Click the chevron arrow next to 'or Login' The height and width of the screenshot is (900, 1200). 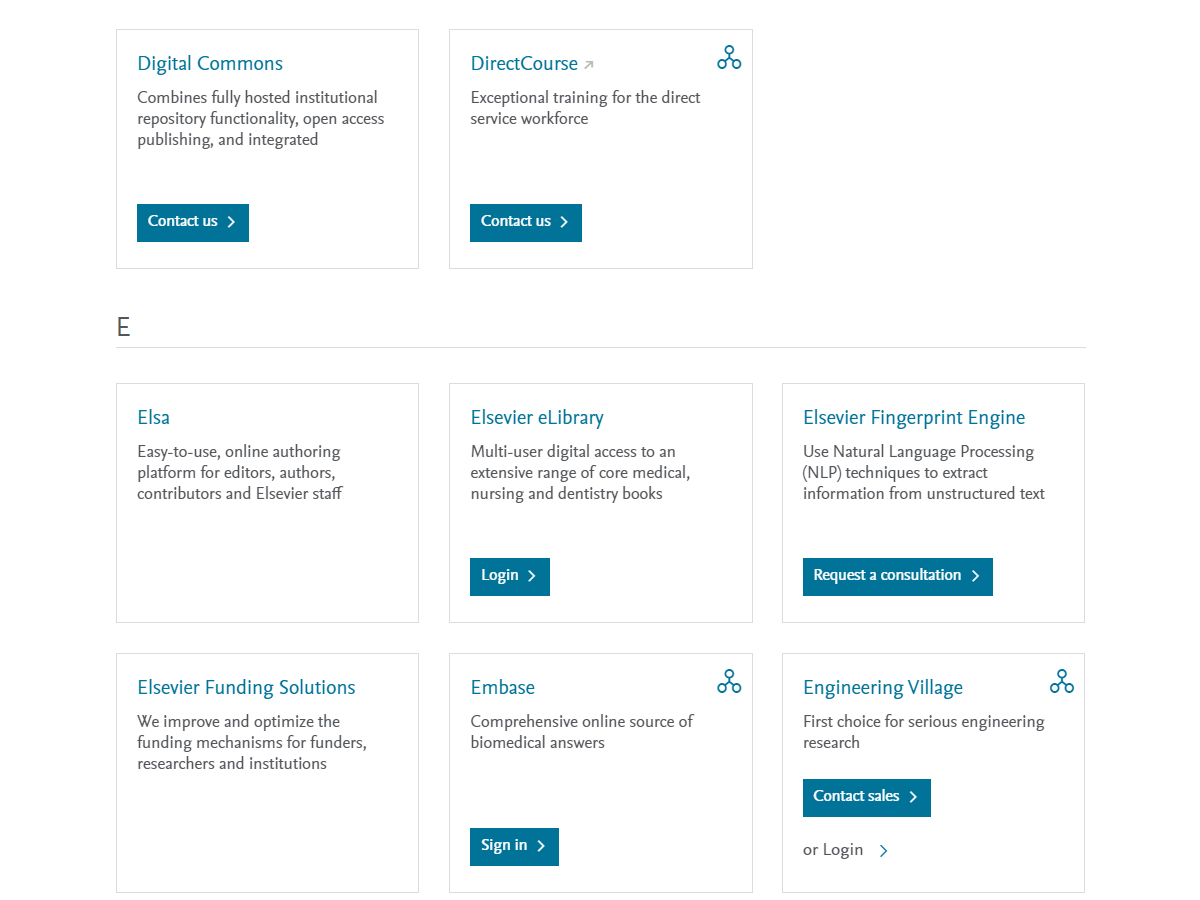coord(883,851)
